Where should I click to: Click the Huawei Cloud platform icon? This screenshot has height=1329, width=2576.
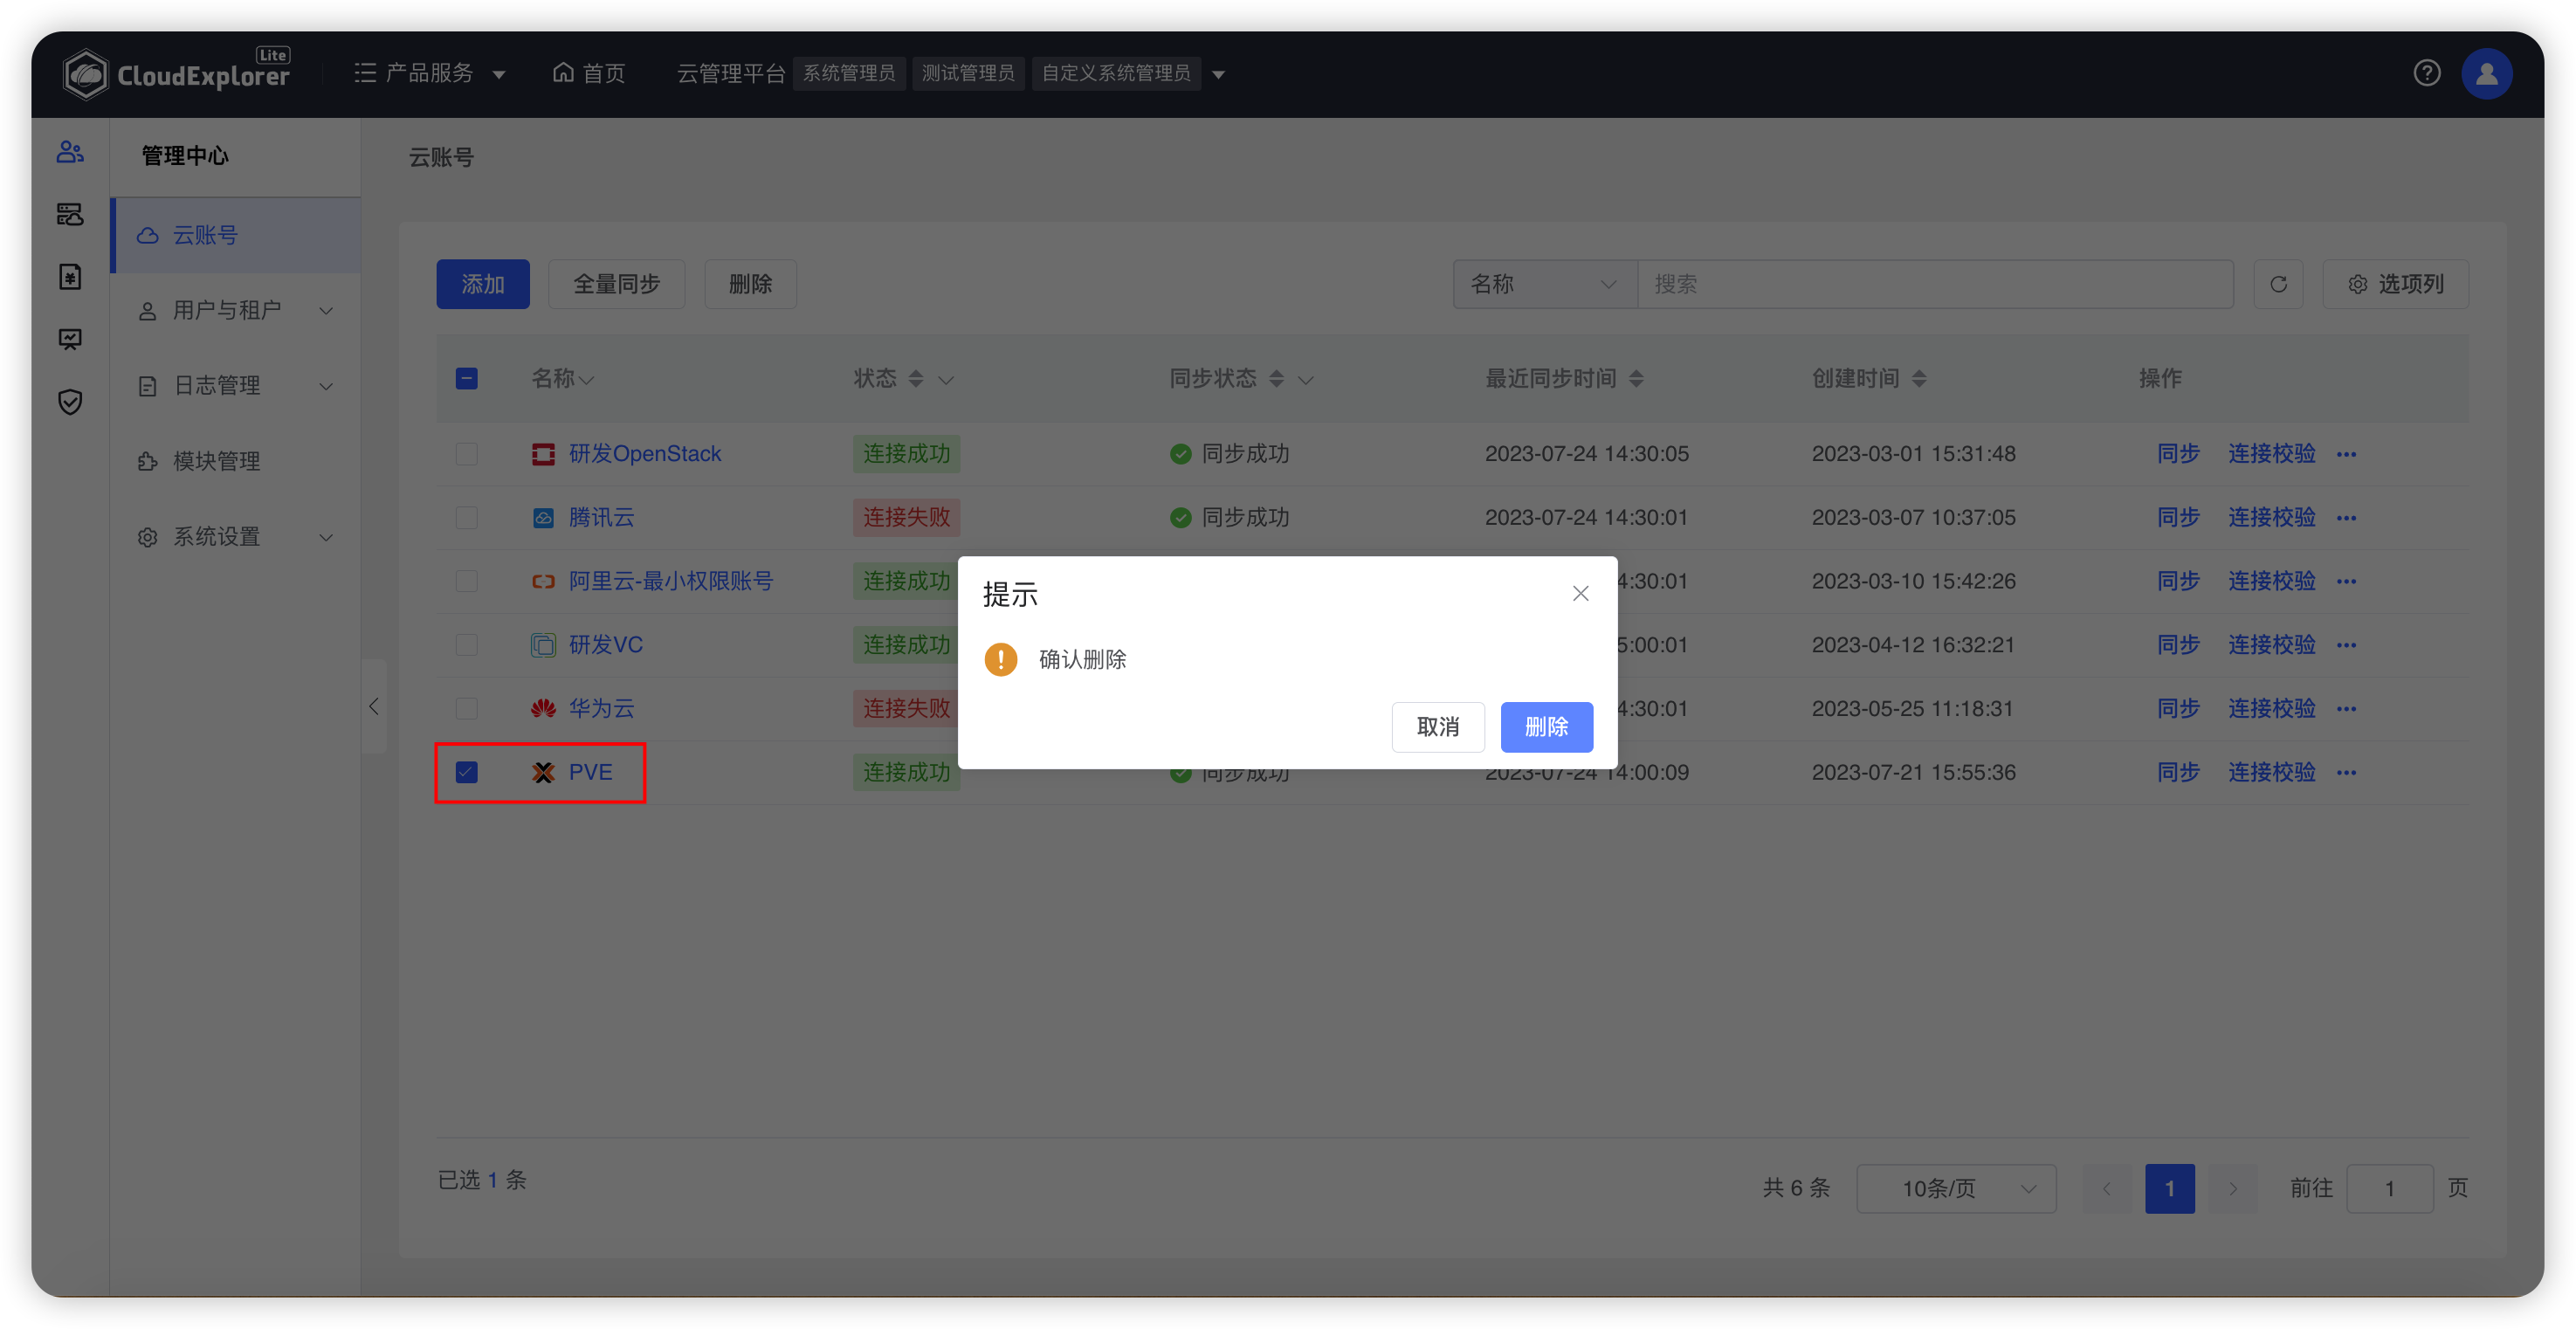[x=543, y=709]
